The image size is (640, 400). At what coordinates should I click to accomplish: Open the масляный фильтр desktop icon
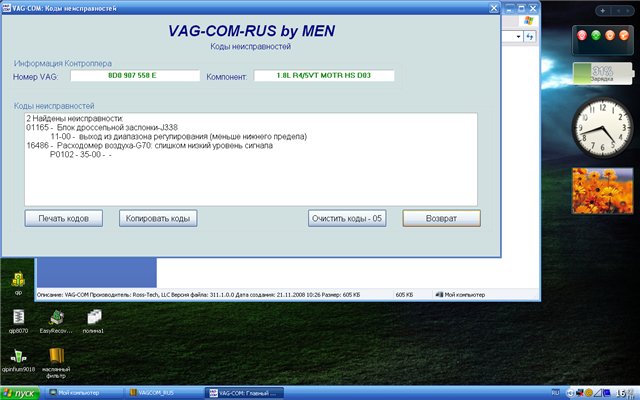pos(57,357)
